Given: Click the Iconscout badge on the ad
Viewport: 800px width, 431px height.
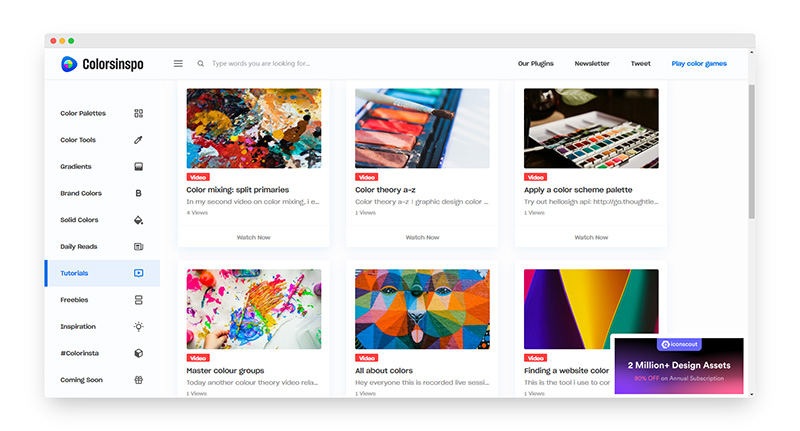Looking at the screenshot, I should coord(679,344).
